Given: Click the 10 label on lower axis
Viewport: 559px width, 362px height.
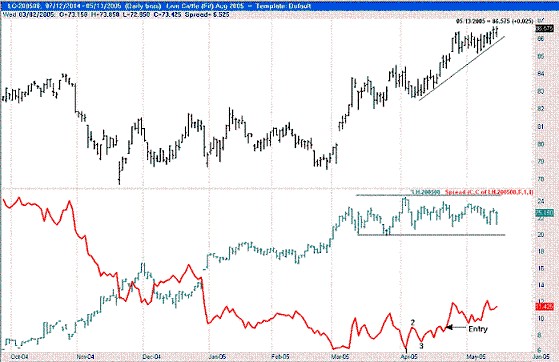Looking at the screenshot, I should coord(540,318).
